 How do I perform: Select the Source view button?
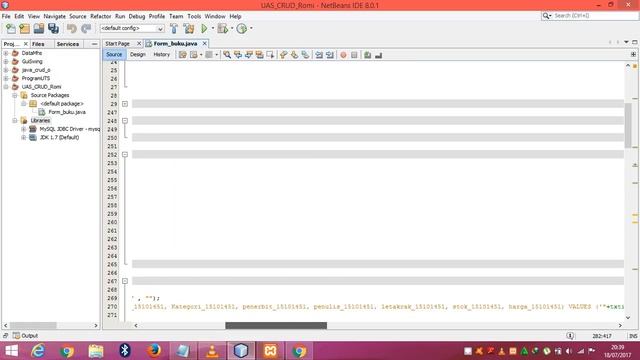pos(114,55)
